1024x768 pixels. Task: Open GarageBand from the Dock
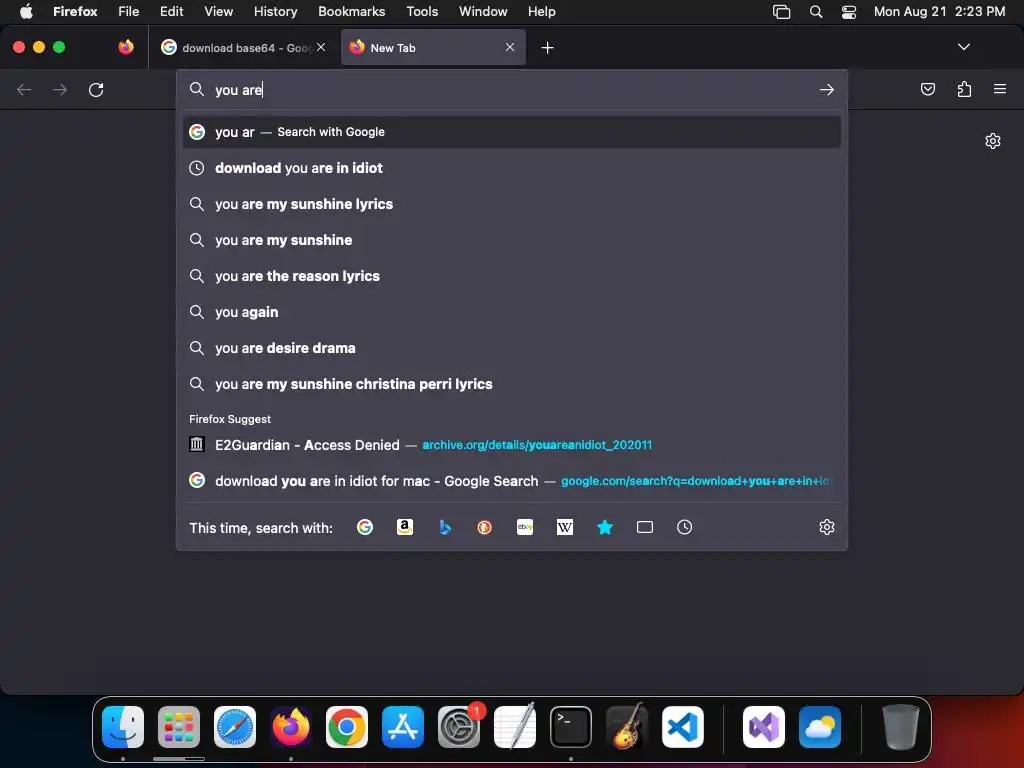pyautogui.click(x=627, y=726)
